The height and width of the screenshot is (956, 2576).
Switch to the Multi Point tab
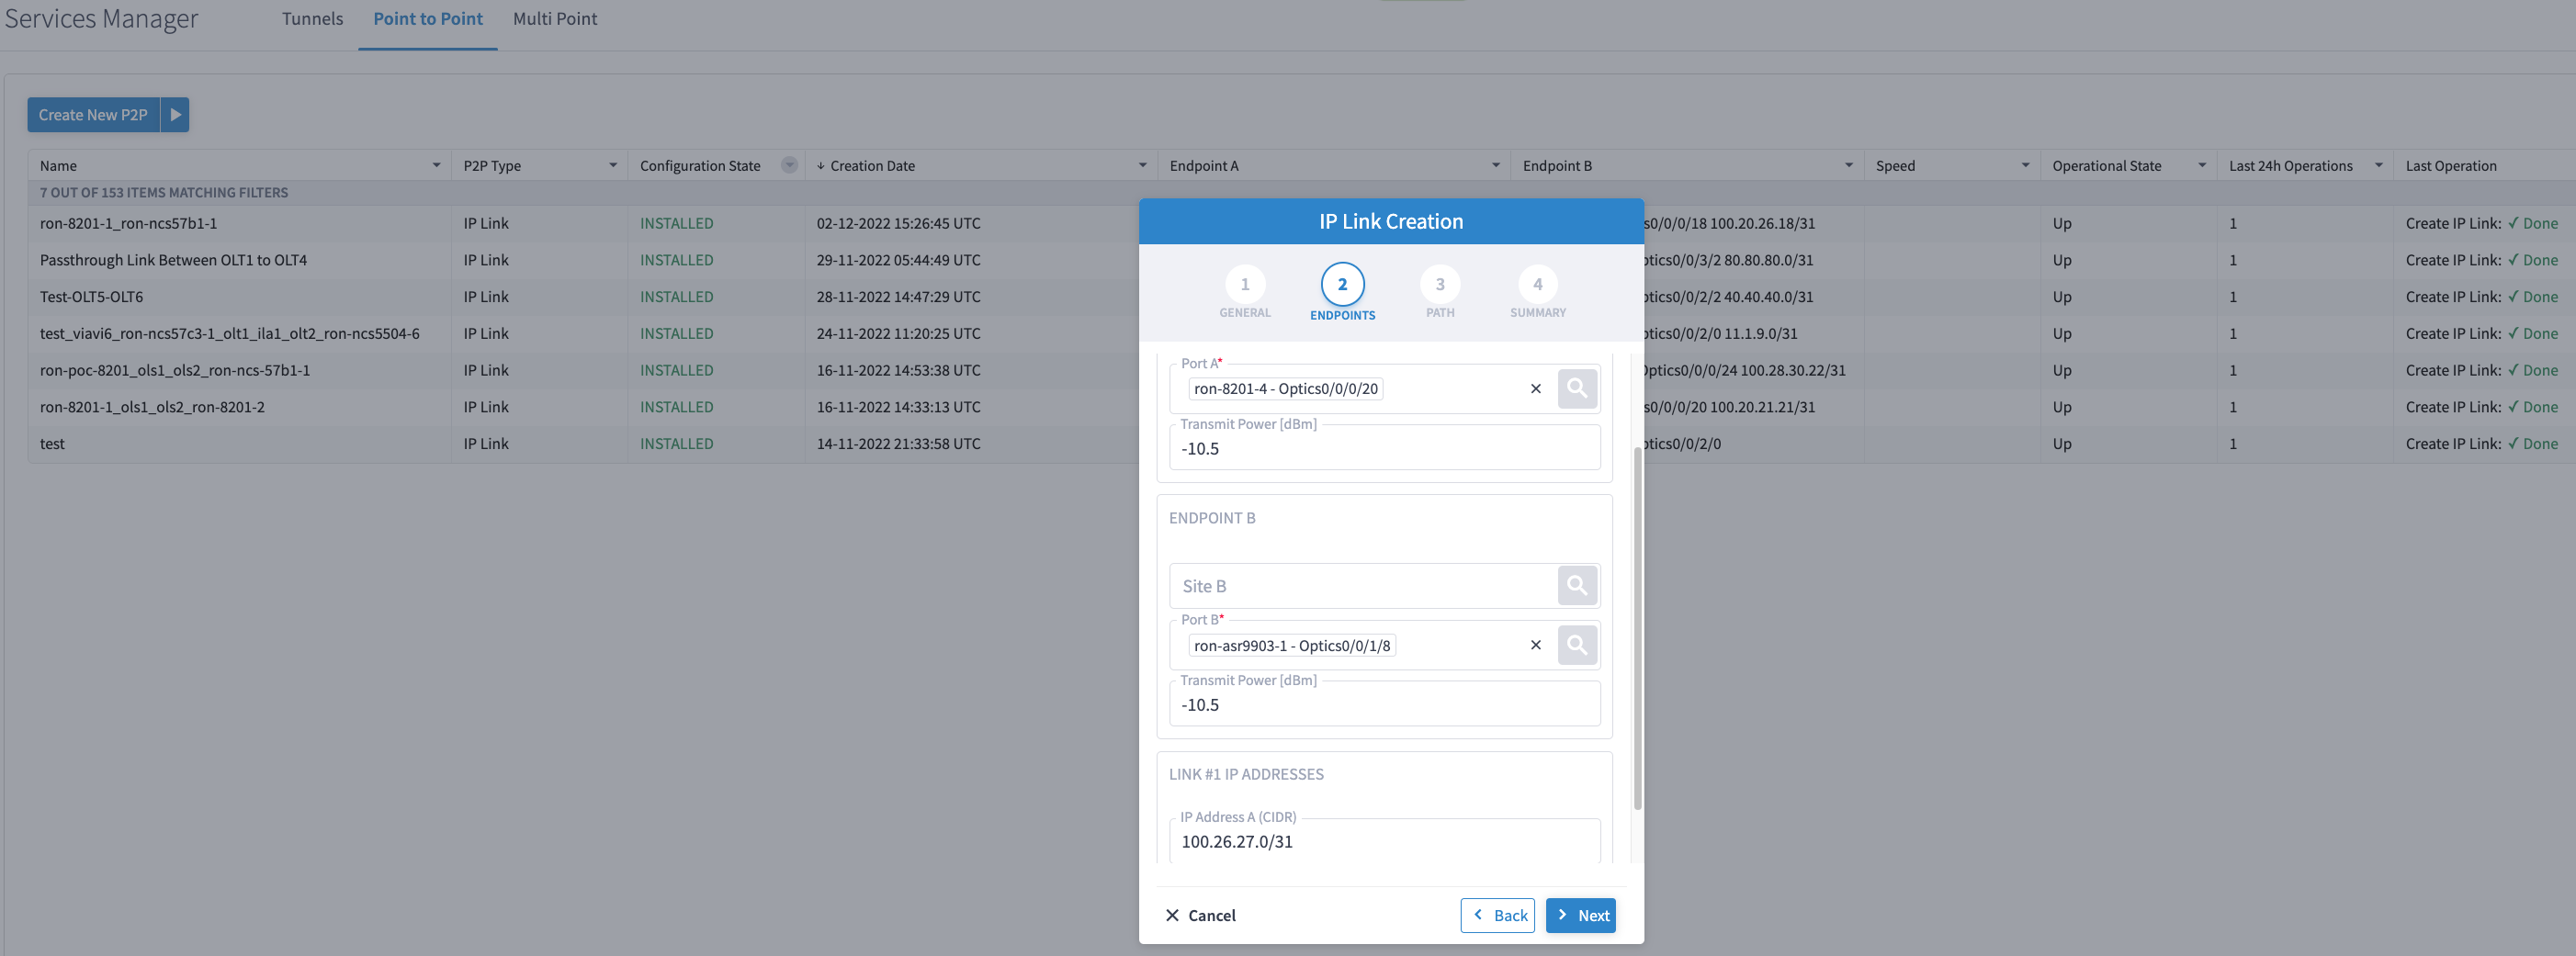(x=554, y=18)
